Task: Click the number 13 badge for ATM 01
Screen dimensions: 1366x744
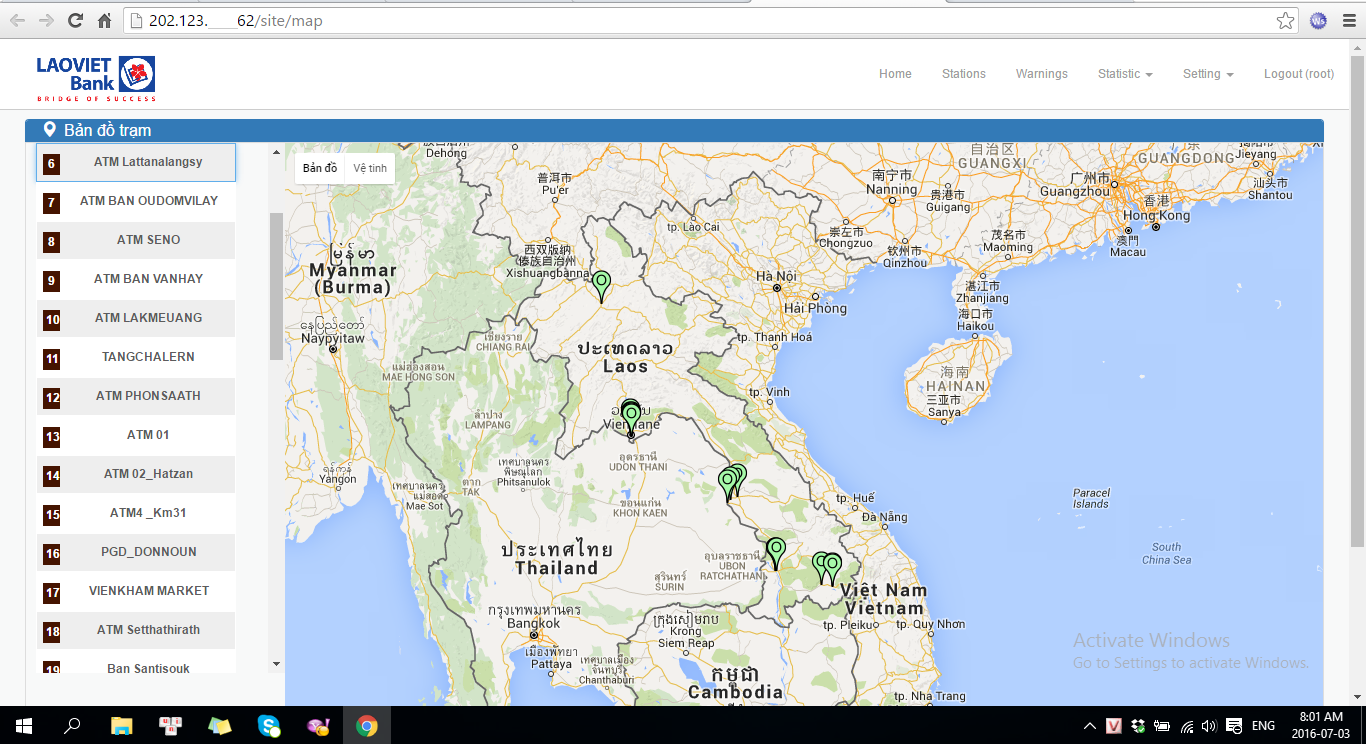Action: (52, 437)
